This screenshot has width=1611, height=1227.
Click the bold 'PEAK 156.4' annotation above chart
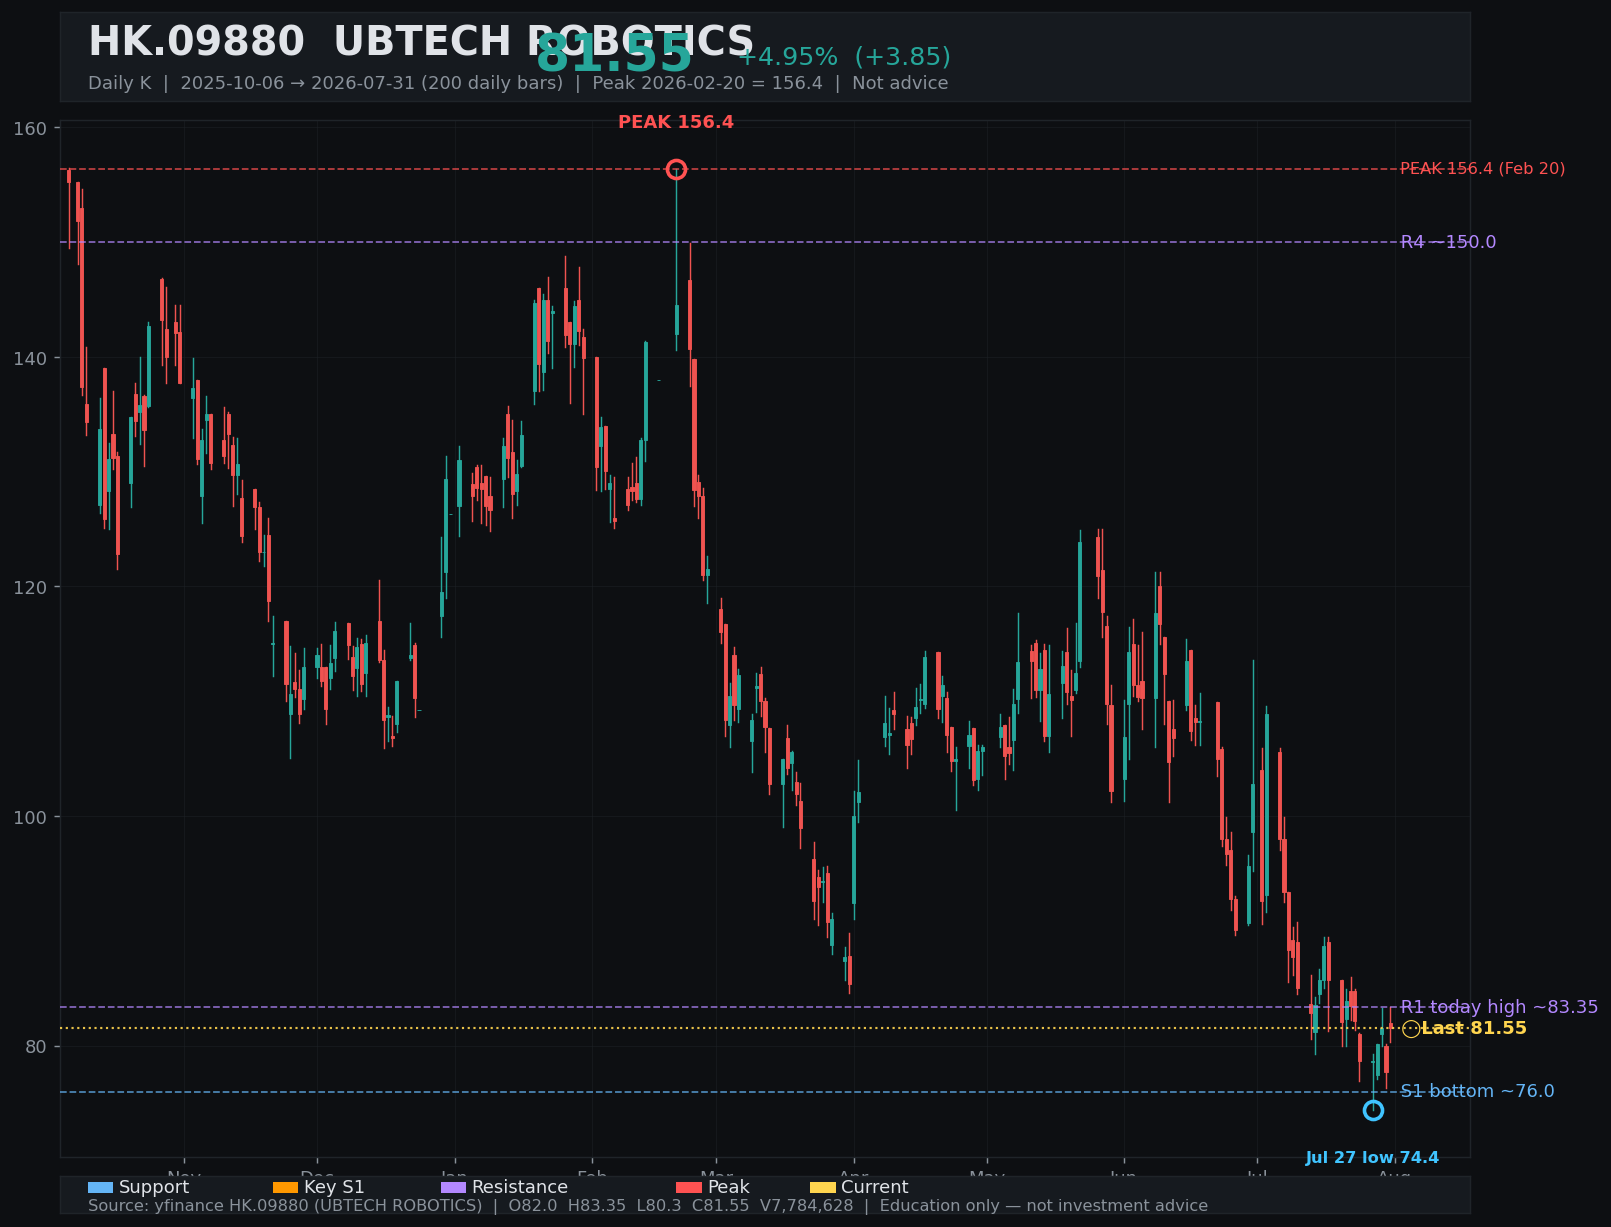[x=676, y=122]
